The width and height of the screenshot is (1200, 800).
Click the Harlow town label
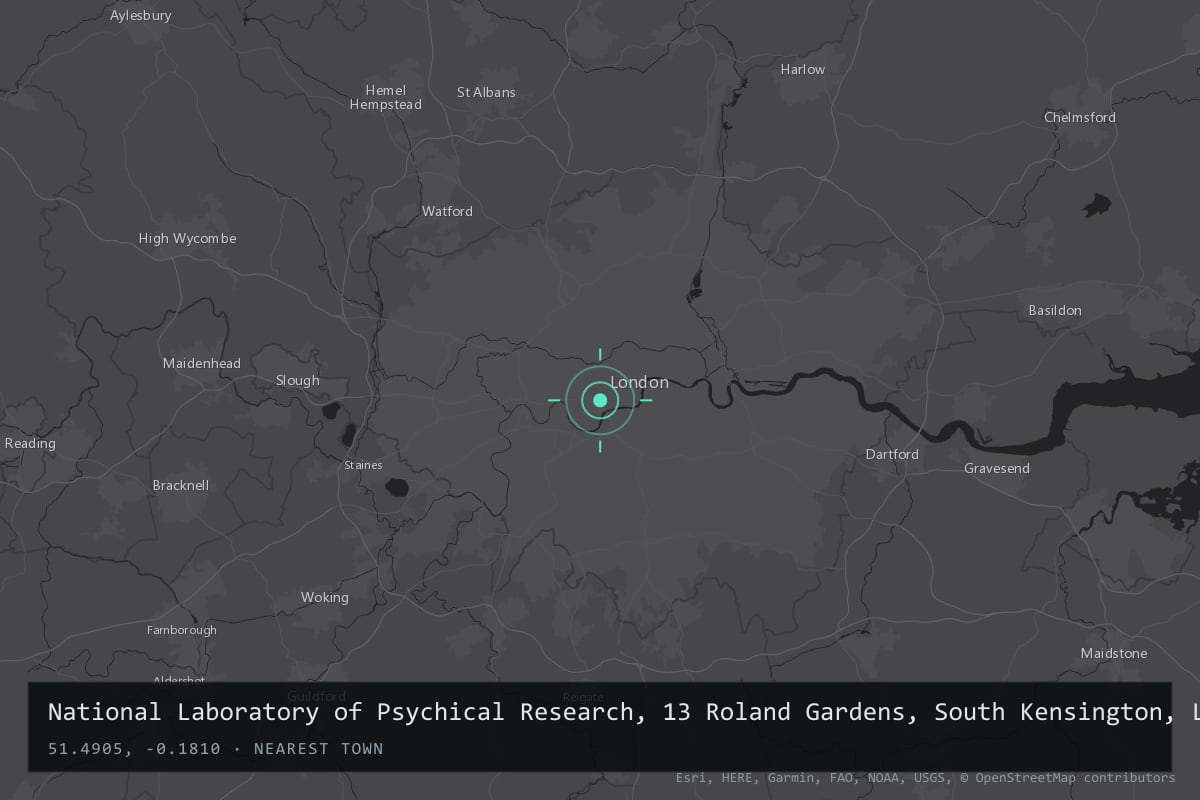[x=803, y=70]
